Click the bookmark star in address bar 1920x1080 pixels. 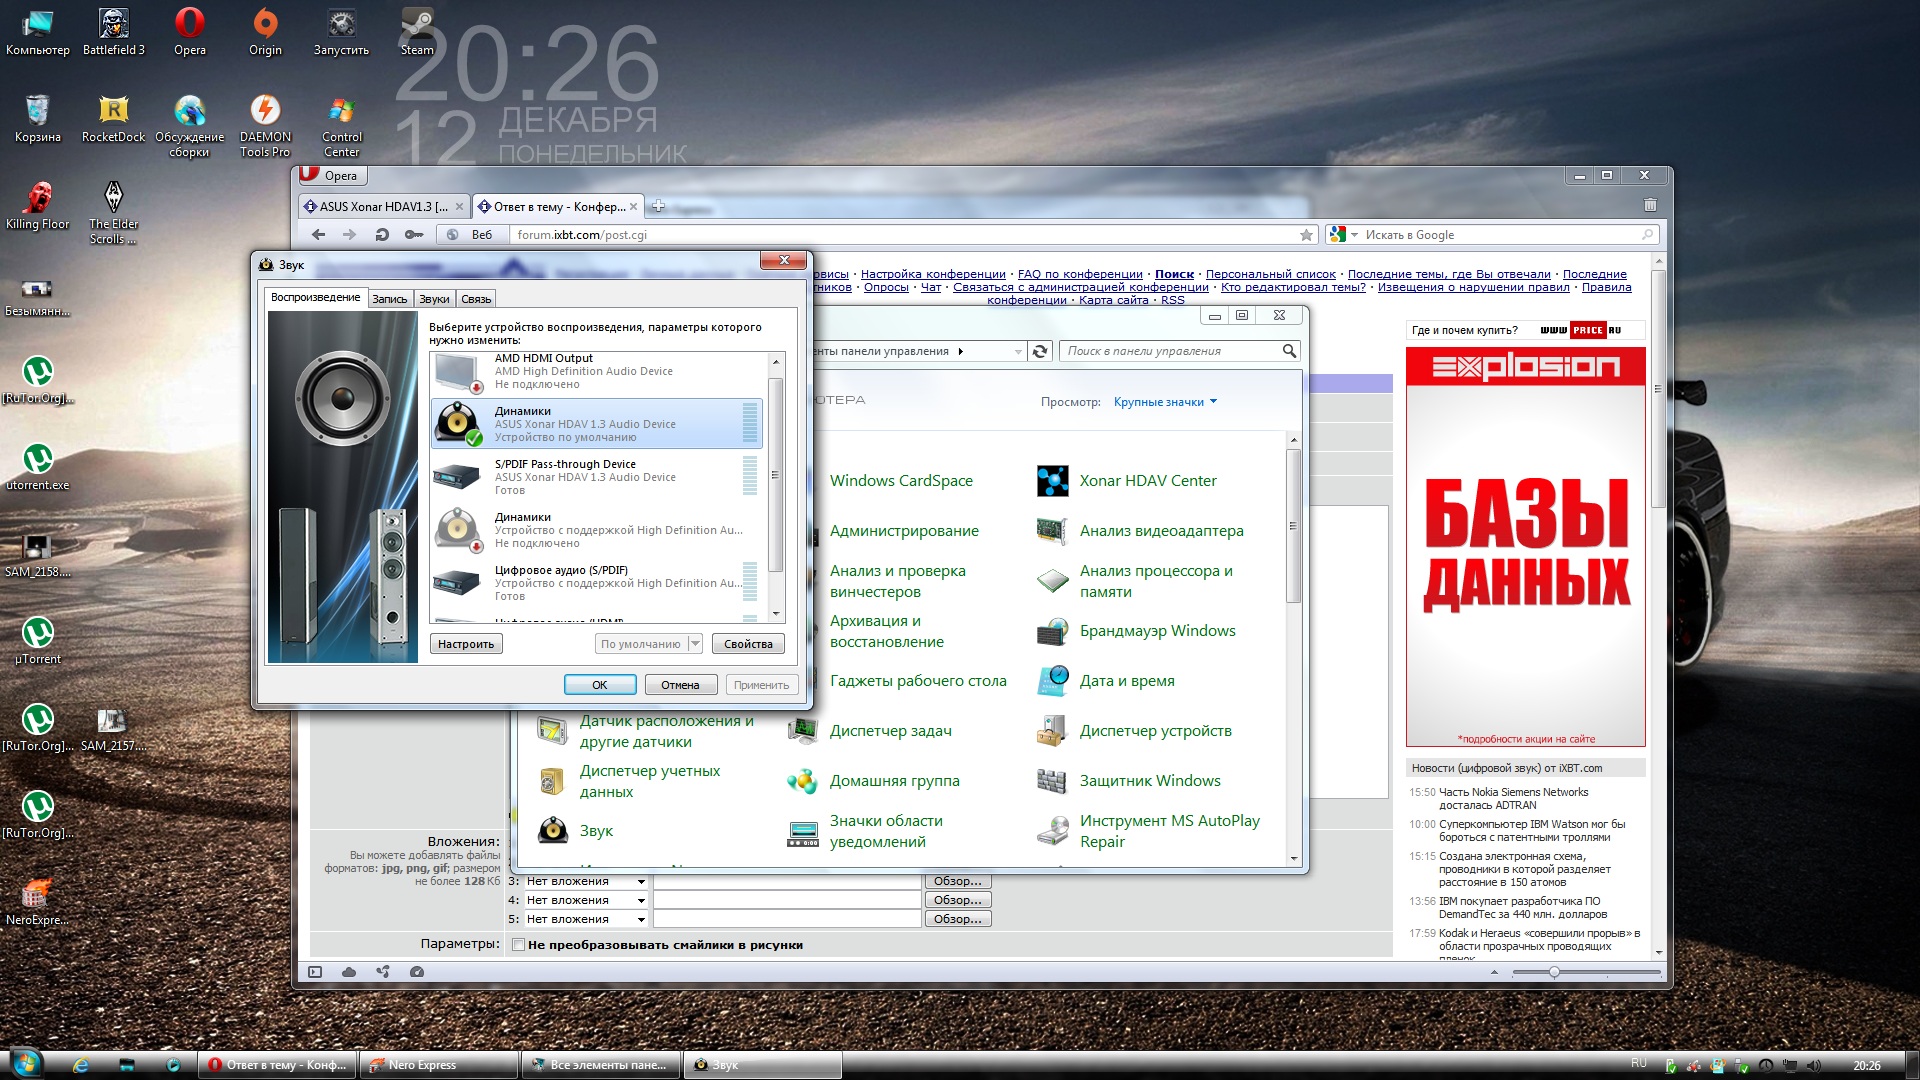click(1306, 235)
